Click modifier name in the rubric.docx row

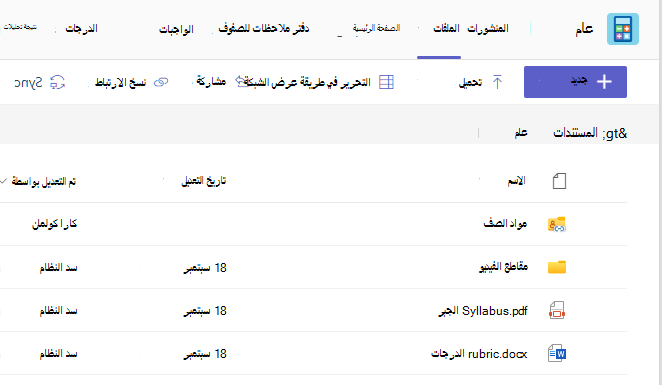click(59, 354)
